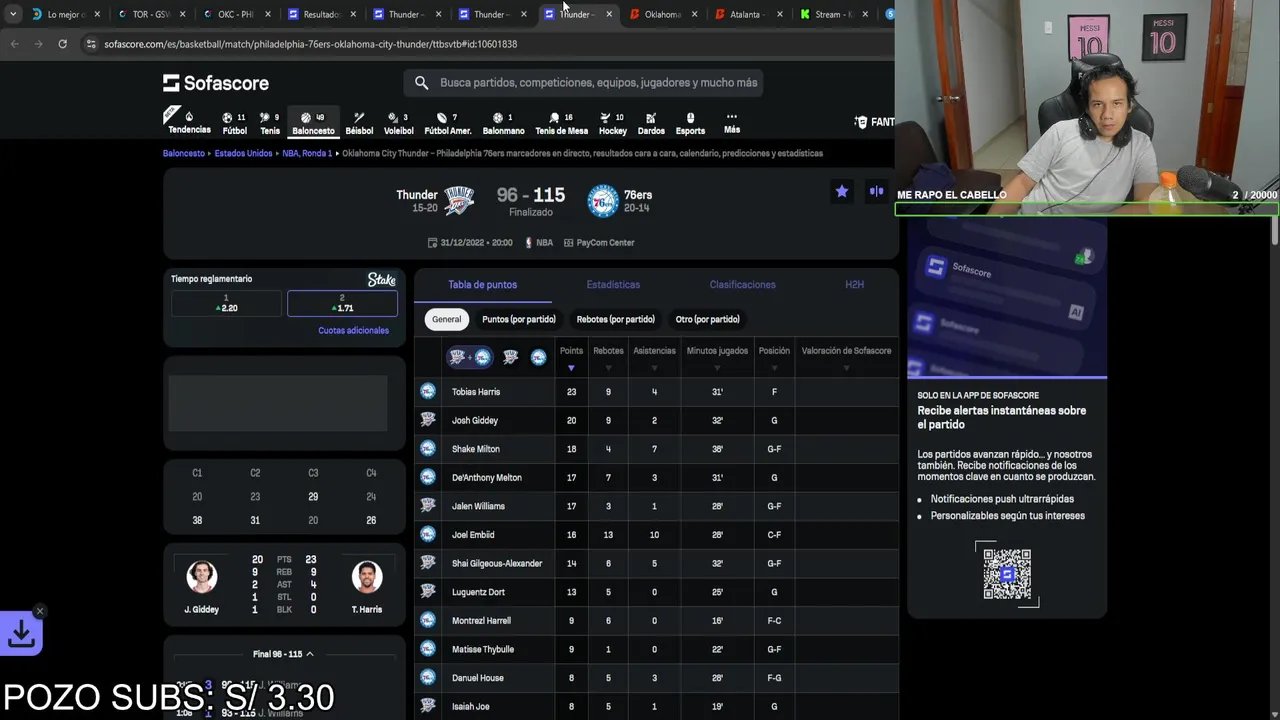This screenshot has height=720, width=1280.
Task: Show both teams in player table
Action: coord(469,357)
